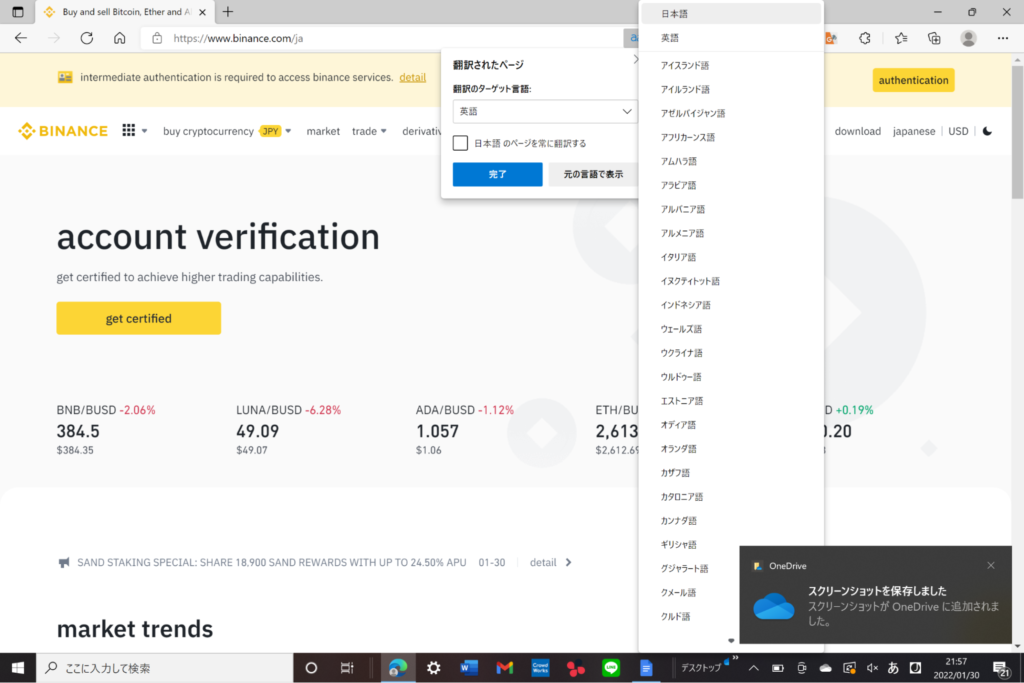
Task: Click the market navigation item
Action: coord(323,131)
